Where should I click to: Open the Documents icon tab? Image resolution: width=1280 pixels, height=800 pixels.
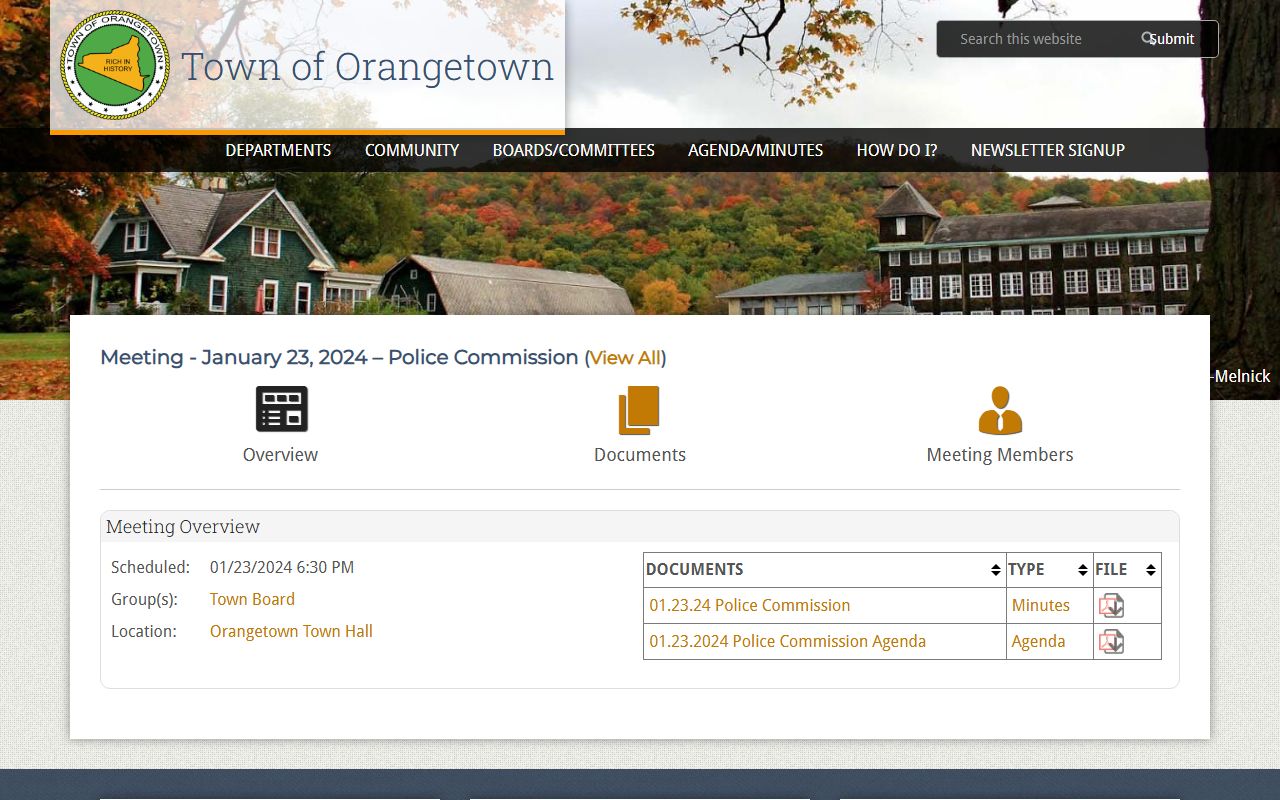(x=639, y=410)
